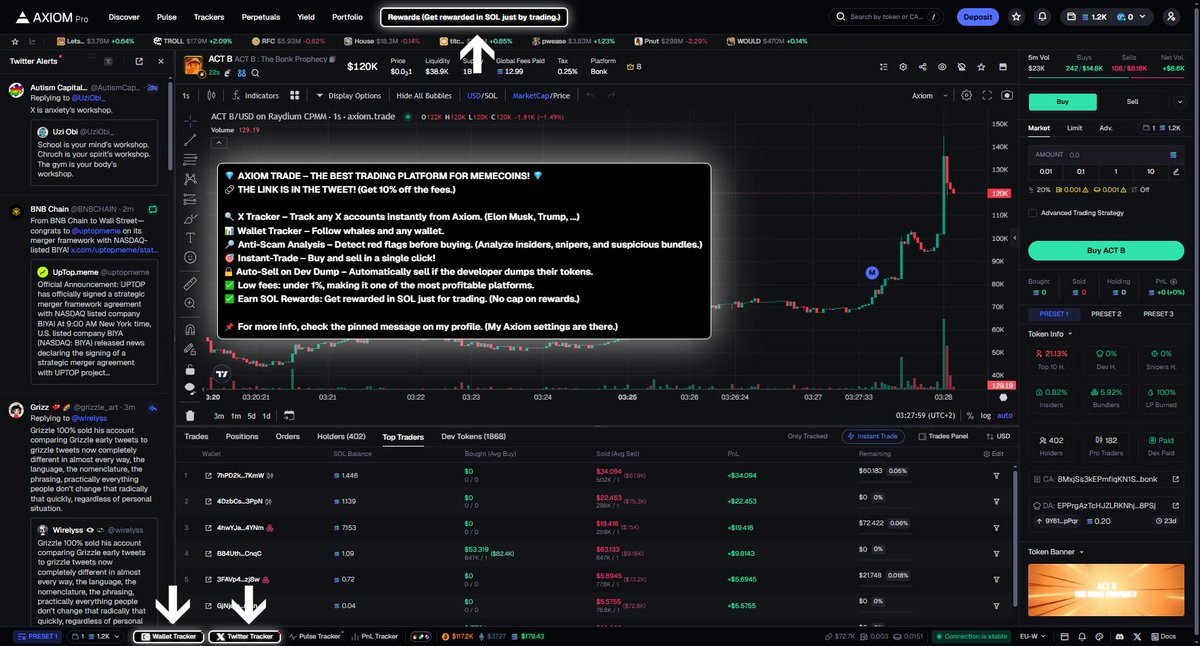Screen dimensions: 1200x646
Task: Open notifications bell in top bar
Action: [1043, 17]
